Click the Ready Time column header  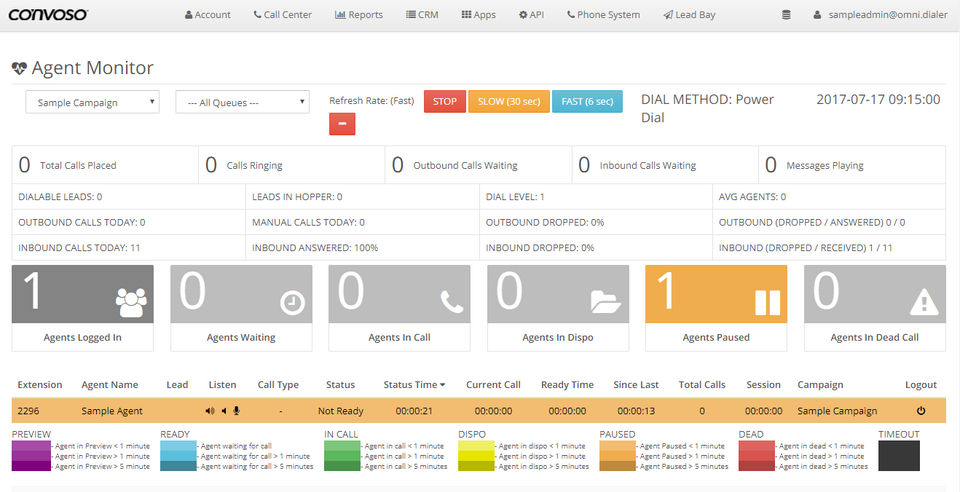567,385
